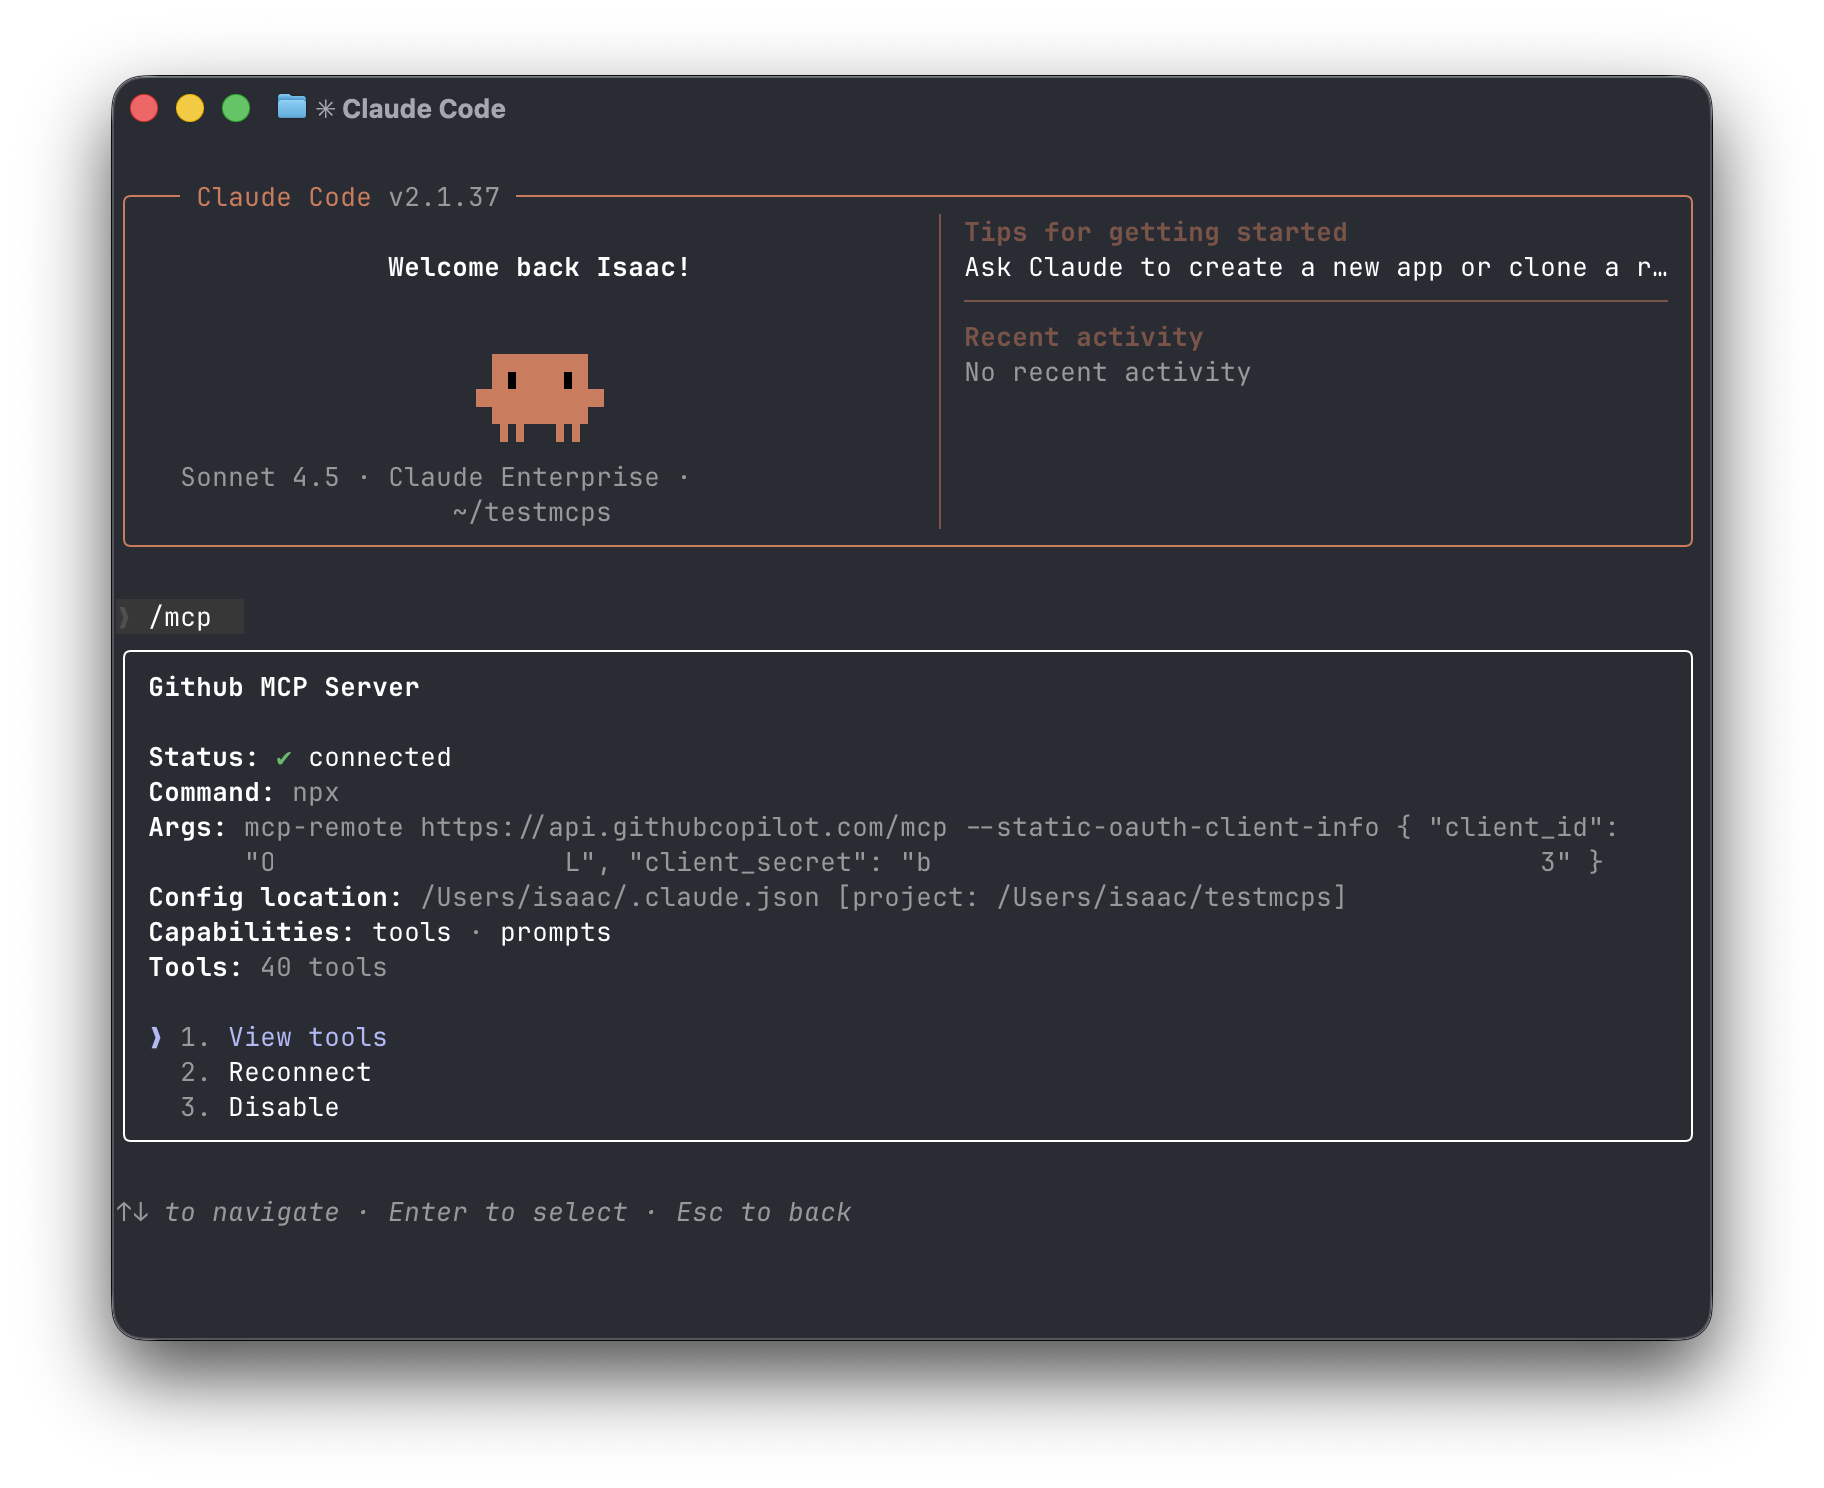The width and height of the screenshot is (1824, 1488).
Task: Click the blue folder icon in title bar
Action: click(x=291, y=106)
